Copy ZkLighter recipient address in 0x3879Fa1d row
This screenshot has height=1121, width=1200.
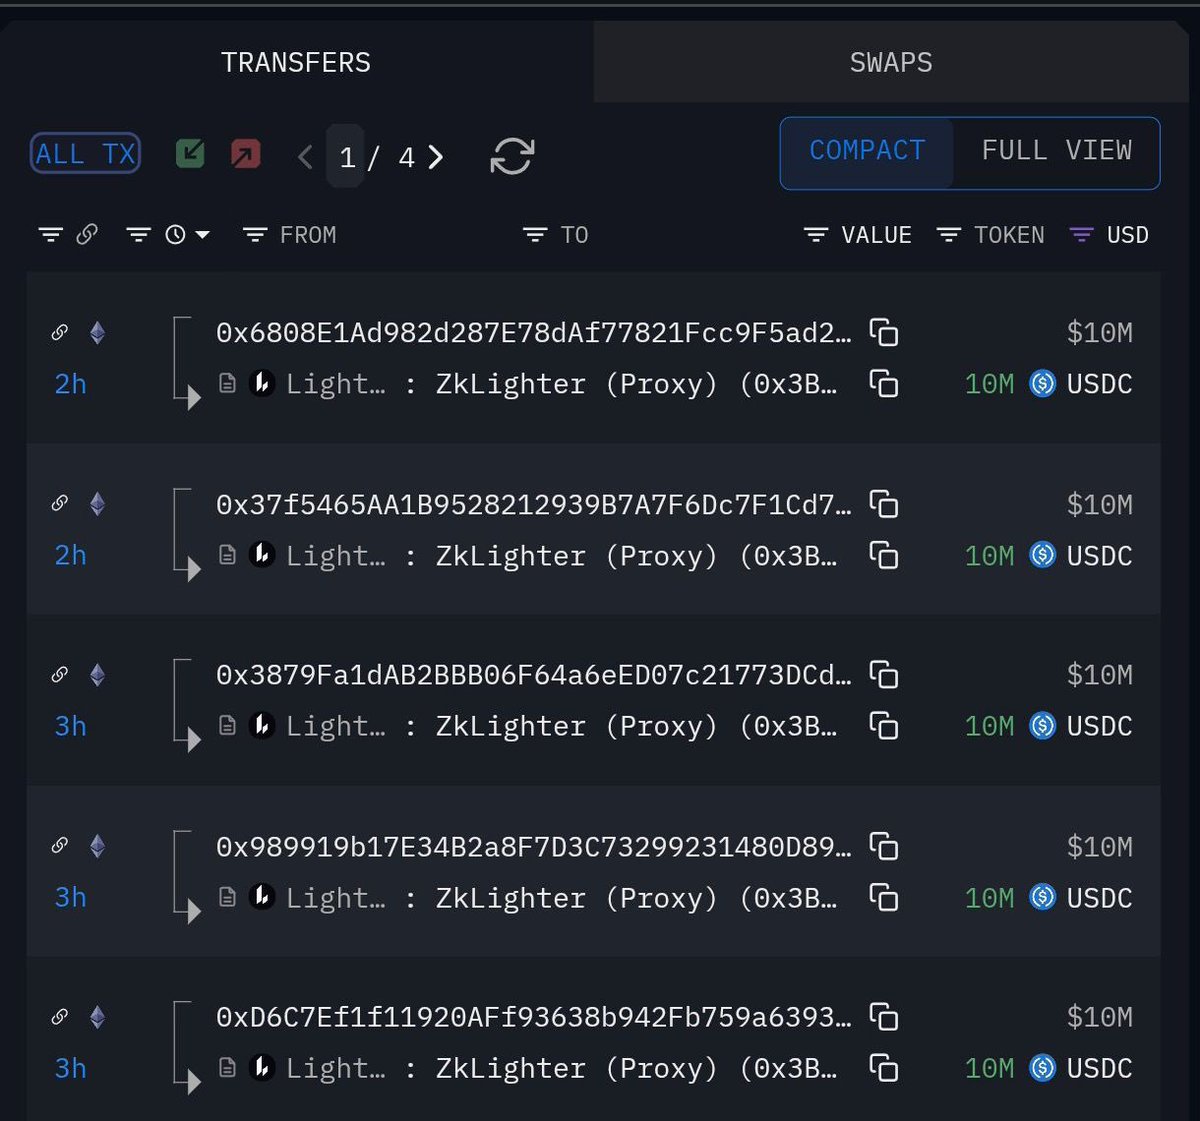tap(884, 726)
